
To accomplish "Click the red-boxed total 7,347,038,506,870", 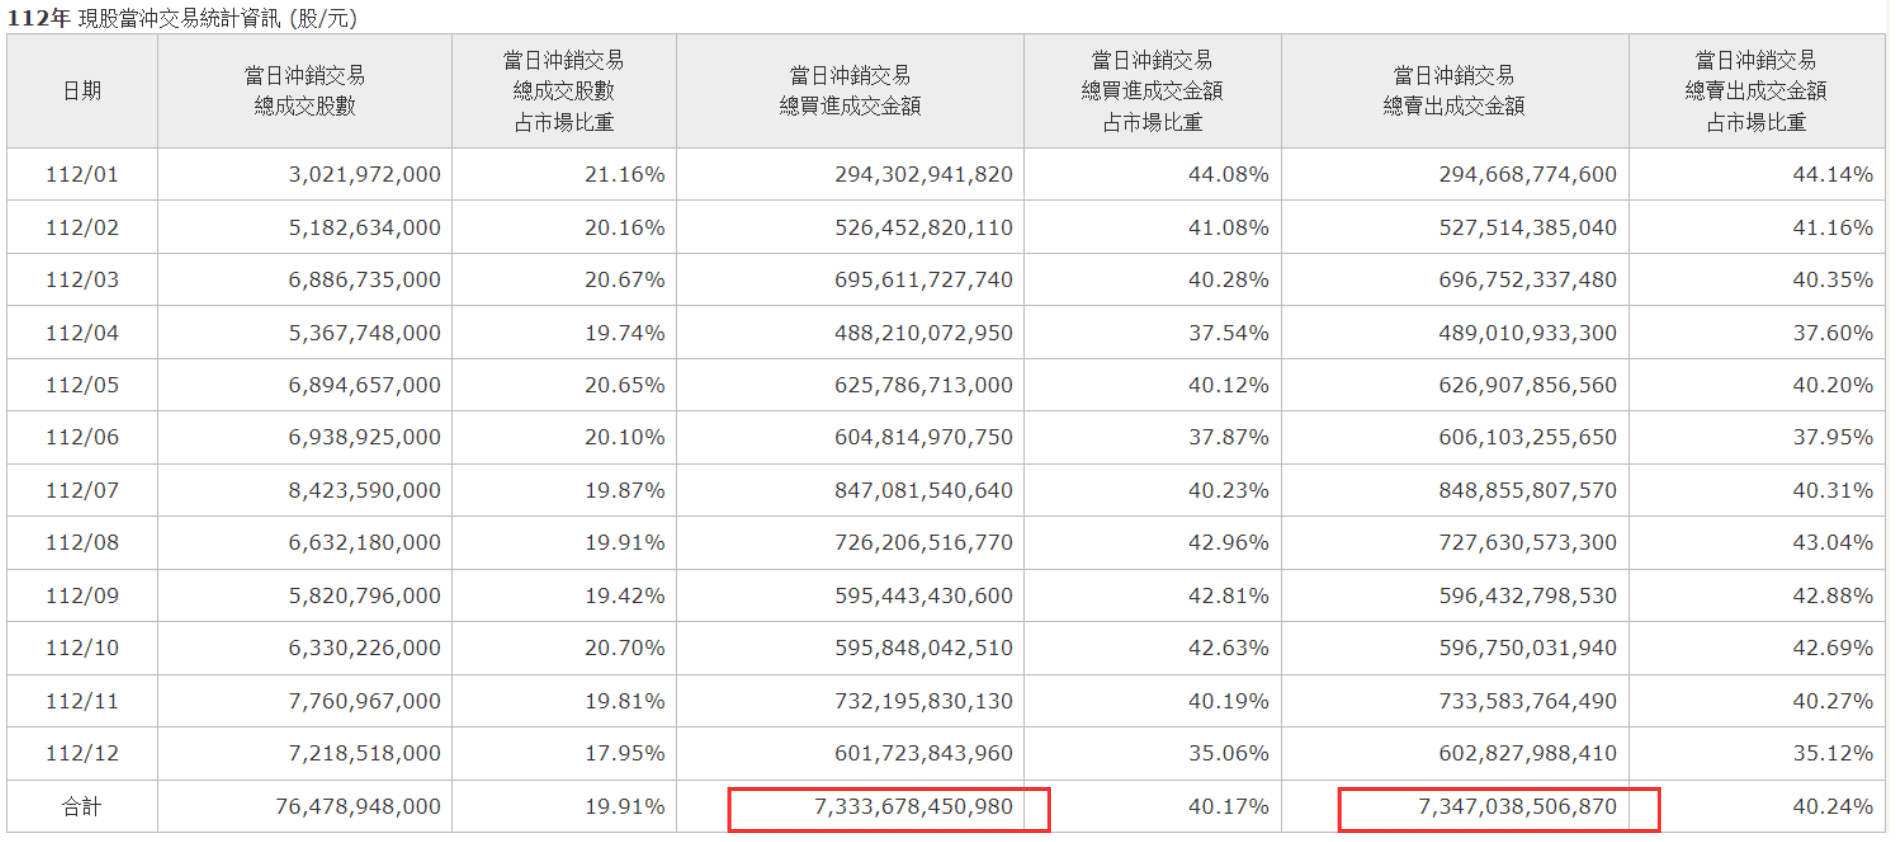I will pyautogui.click(x=1516, y=807).
